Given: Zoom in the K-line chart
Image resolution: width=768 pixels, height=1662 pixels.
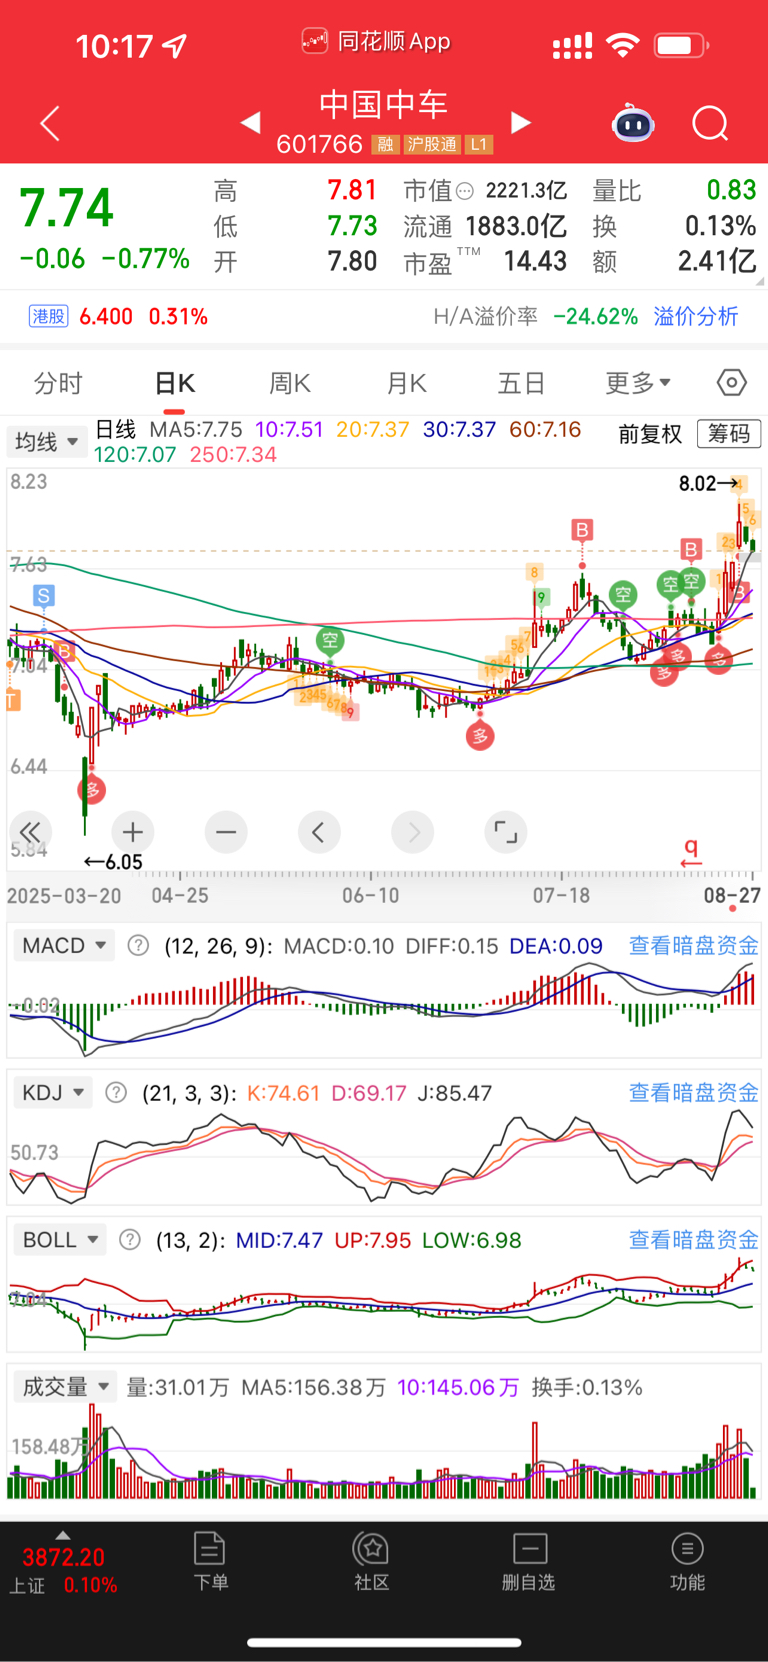Looking at the screenshot, I should coord(132,832).
